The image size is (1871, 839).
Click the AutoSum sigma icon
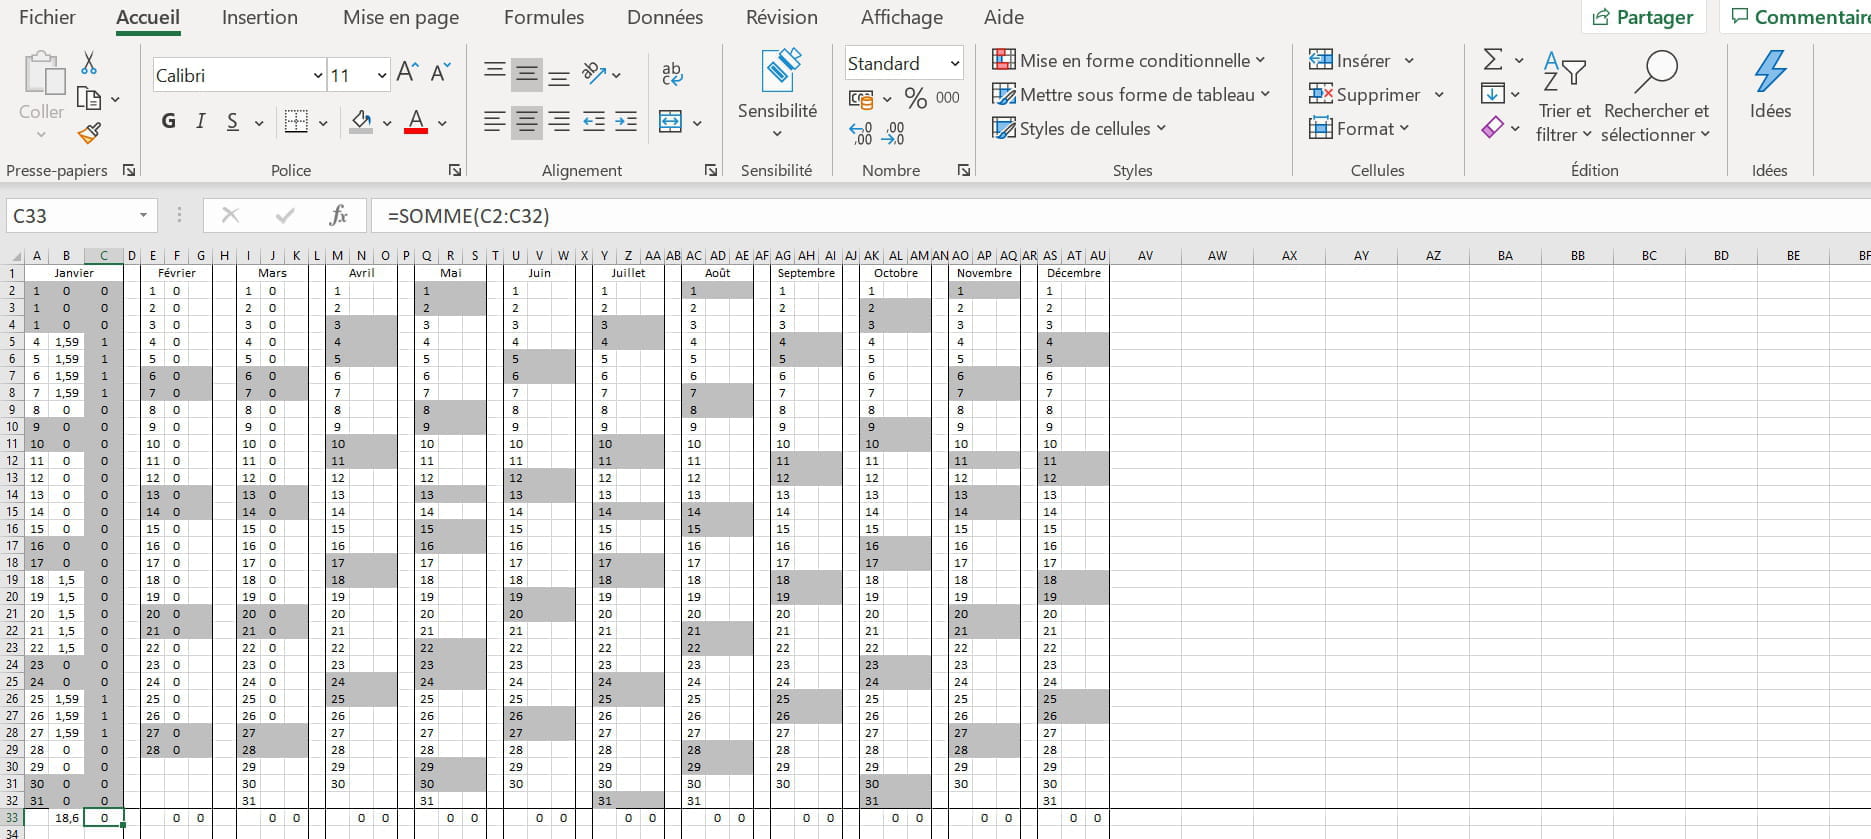point(1492,60)
